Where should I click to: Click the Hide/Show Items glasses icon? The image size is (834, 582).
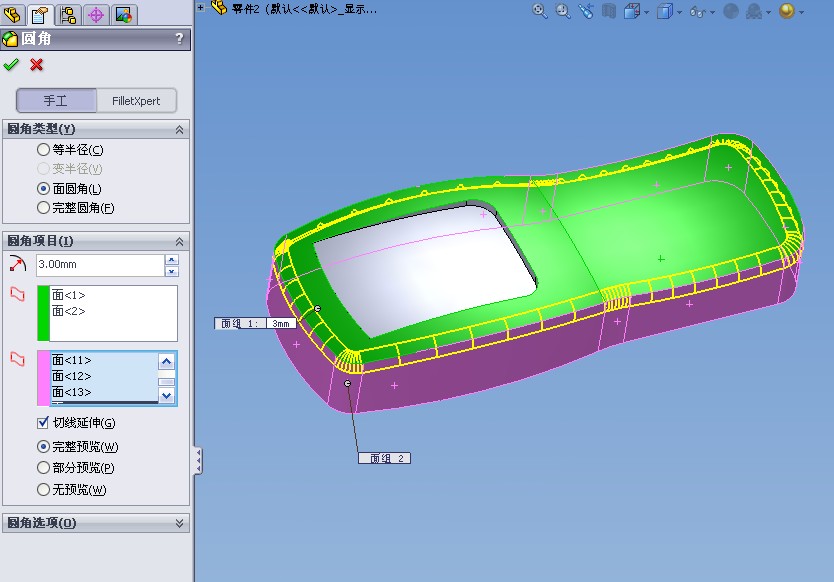[x=697, y=12]
